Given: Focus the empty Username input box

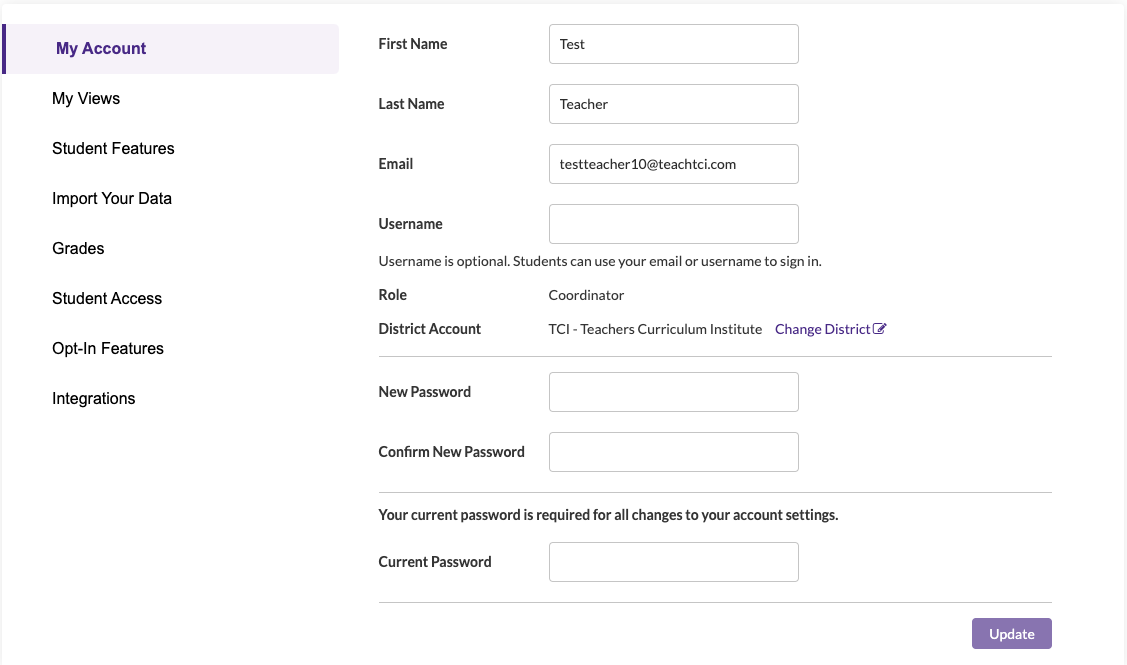Looking at the screenshot, I should click(x=673, y=224).
